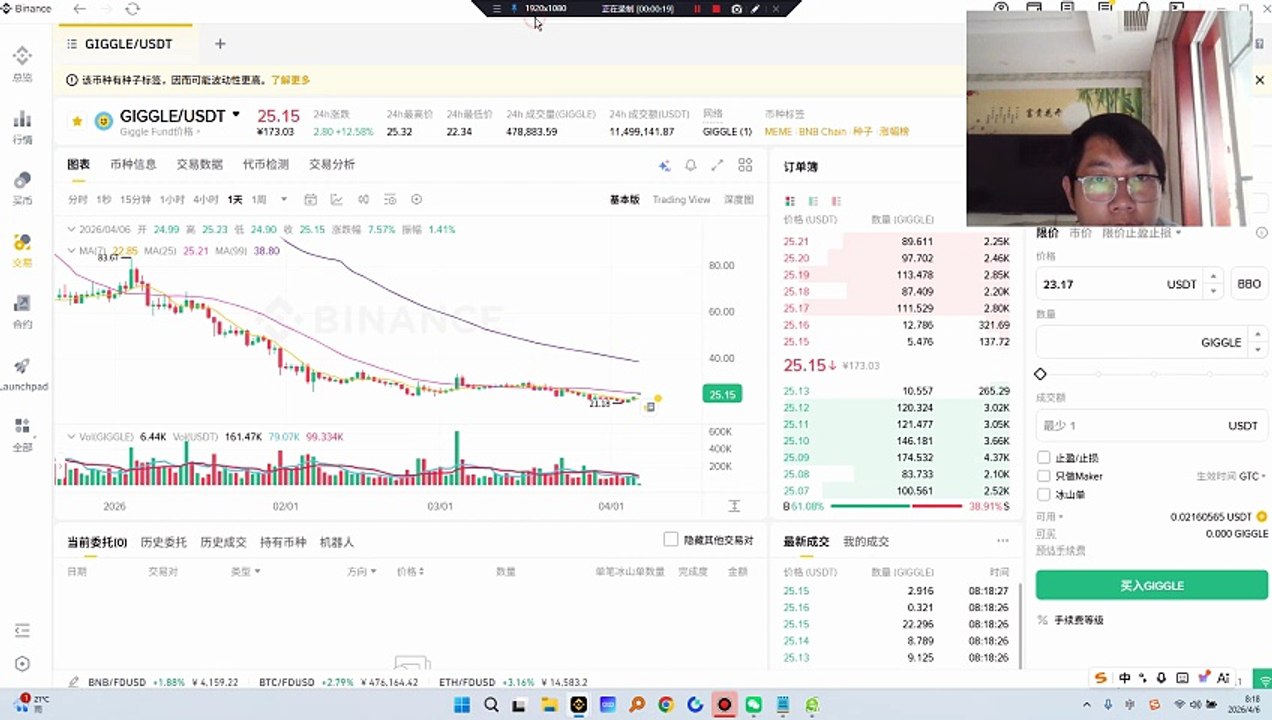Click the chart type line icon
Viewport: 1272px width, 720px height.
pyautogui.click(x=337, y=199)
